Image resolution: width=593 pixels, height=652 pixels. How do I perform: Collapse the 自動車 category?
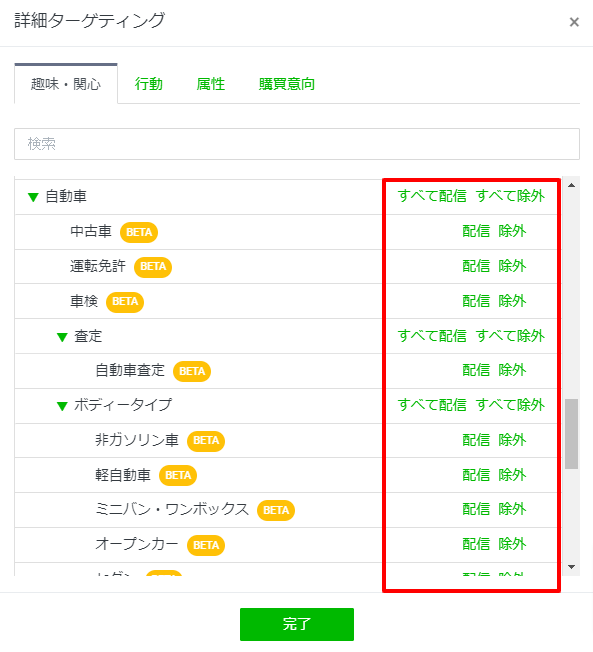pos(33,197)
